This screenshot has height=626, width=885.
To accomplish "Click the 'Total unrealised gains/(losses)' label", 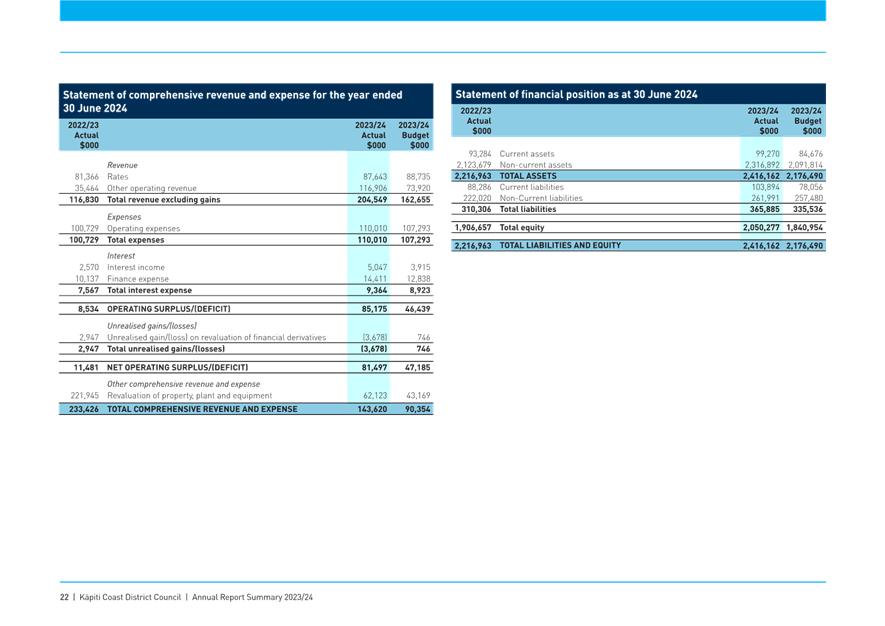I will click(x=166, y=349).
